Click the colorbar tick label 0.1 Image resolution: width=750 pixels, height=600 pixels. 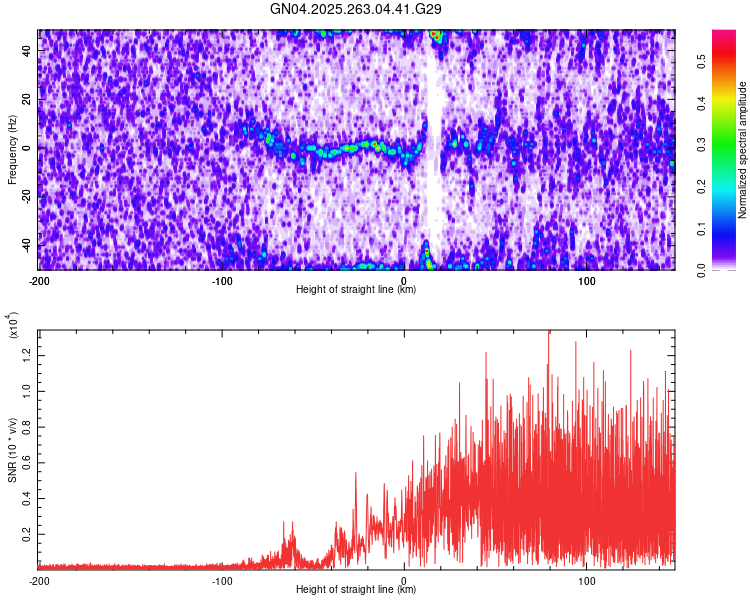click(701, 228)
